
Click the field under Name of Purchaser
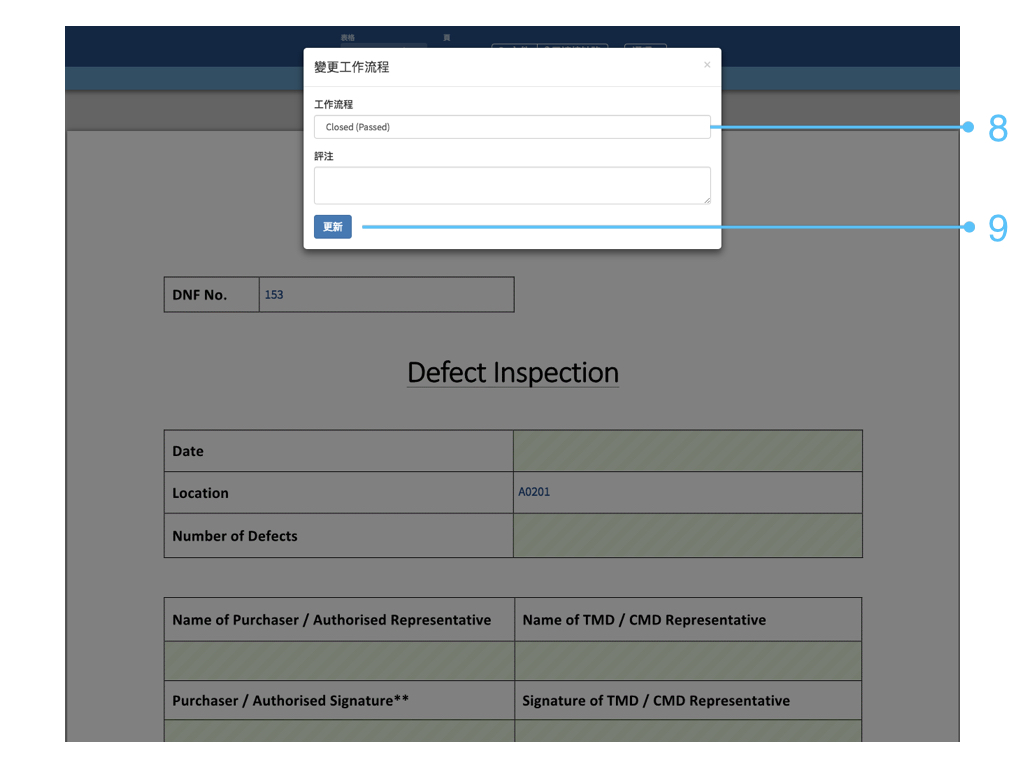pos(339,661)
